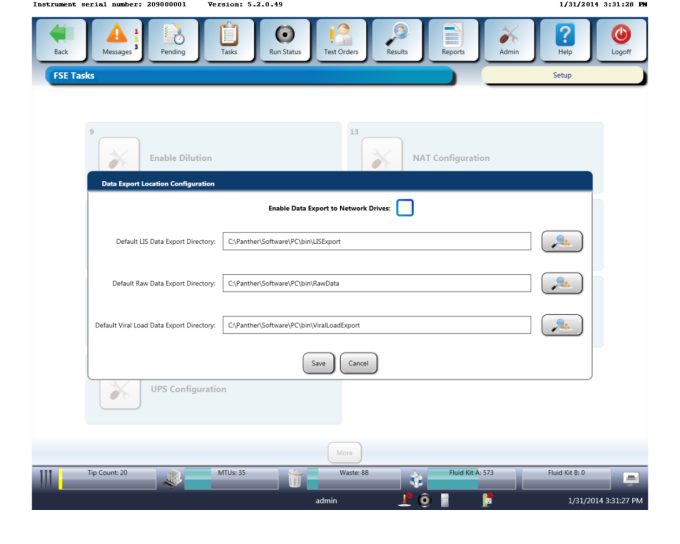View Run Status screen
The height and width of the screenshot is (544, 680).
click(x=285, y=38)
